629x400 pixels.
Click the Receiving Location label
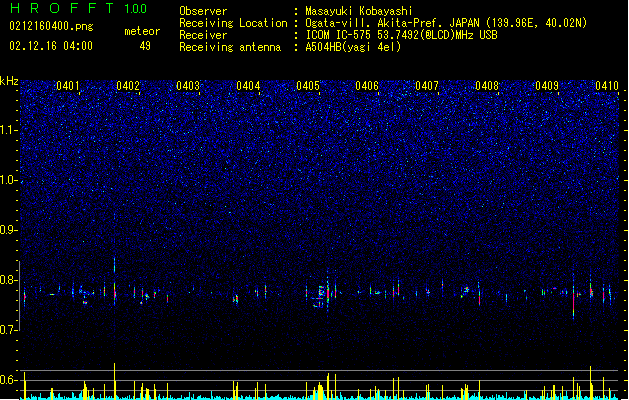233,23
